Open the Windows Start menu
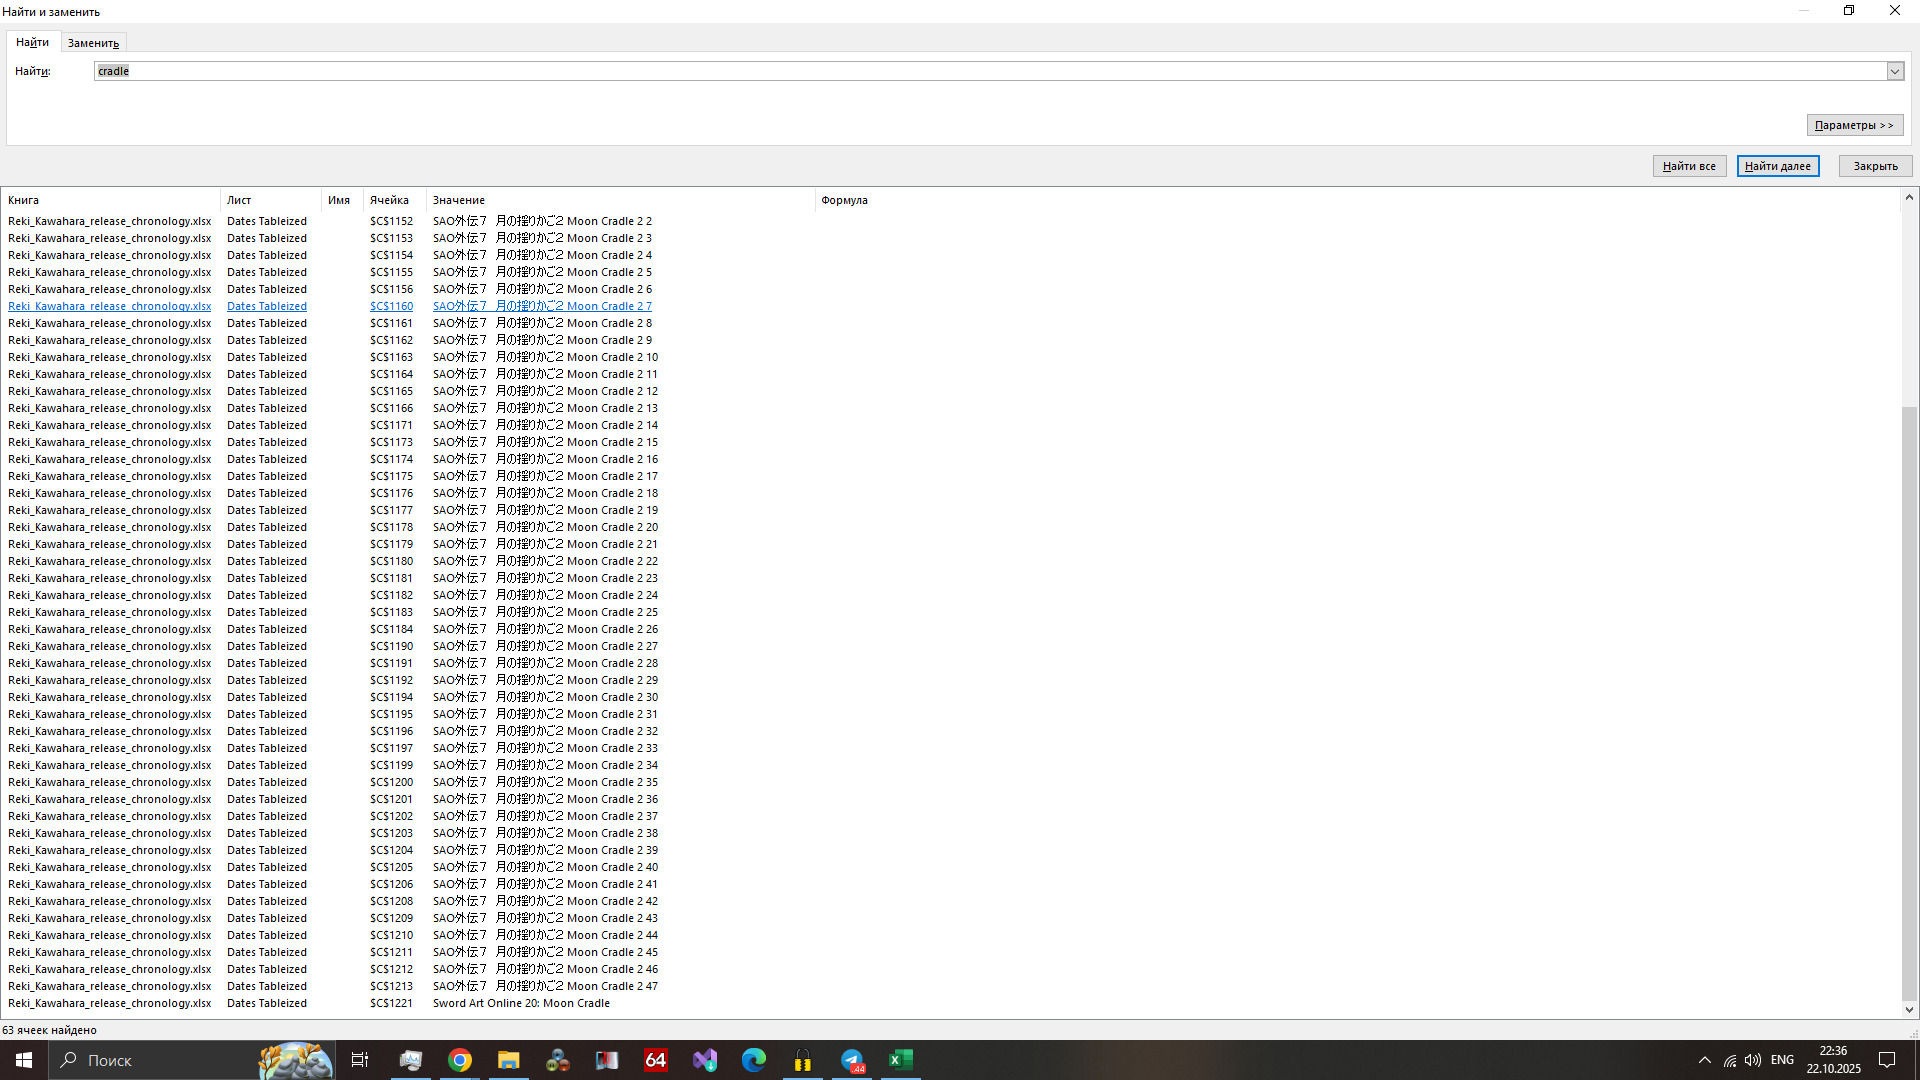Image resolution: width=1920 pixels, height=1080 pixels. coord(24,1060)
